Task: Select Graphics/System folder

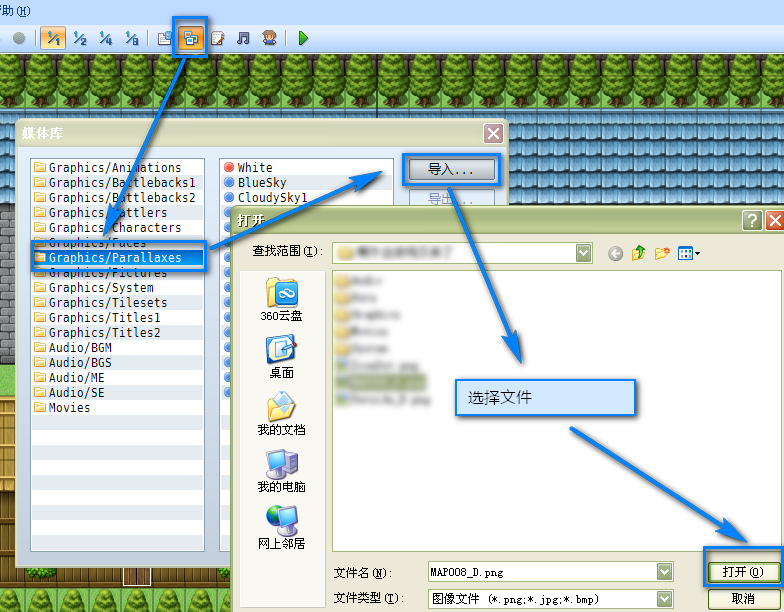Action: point(118,288)
